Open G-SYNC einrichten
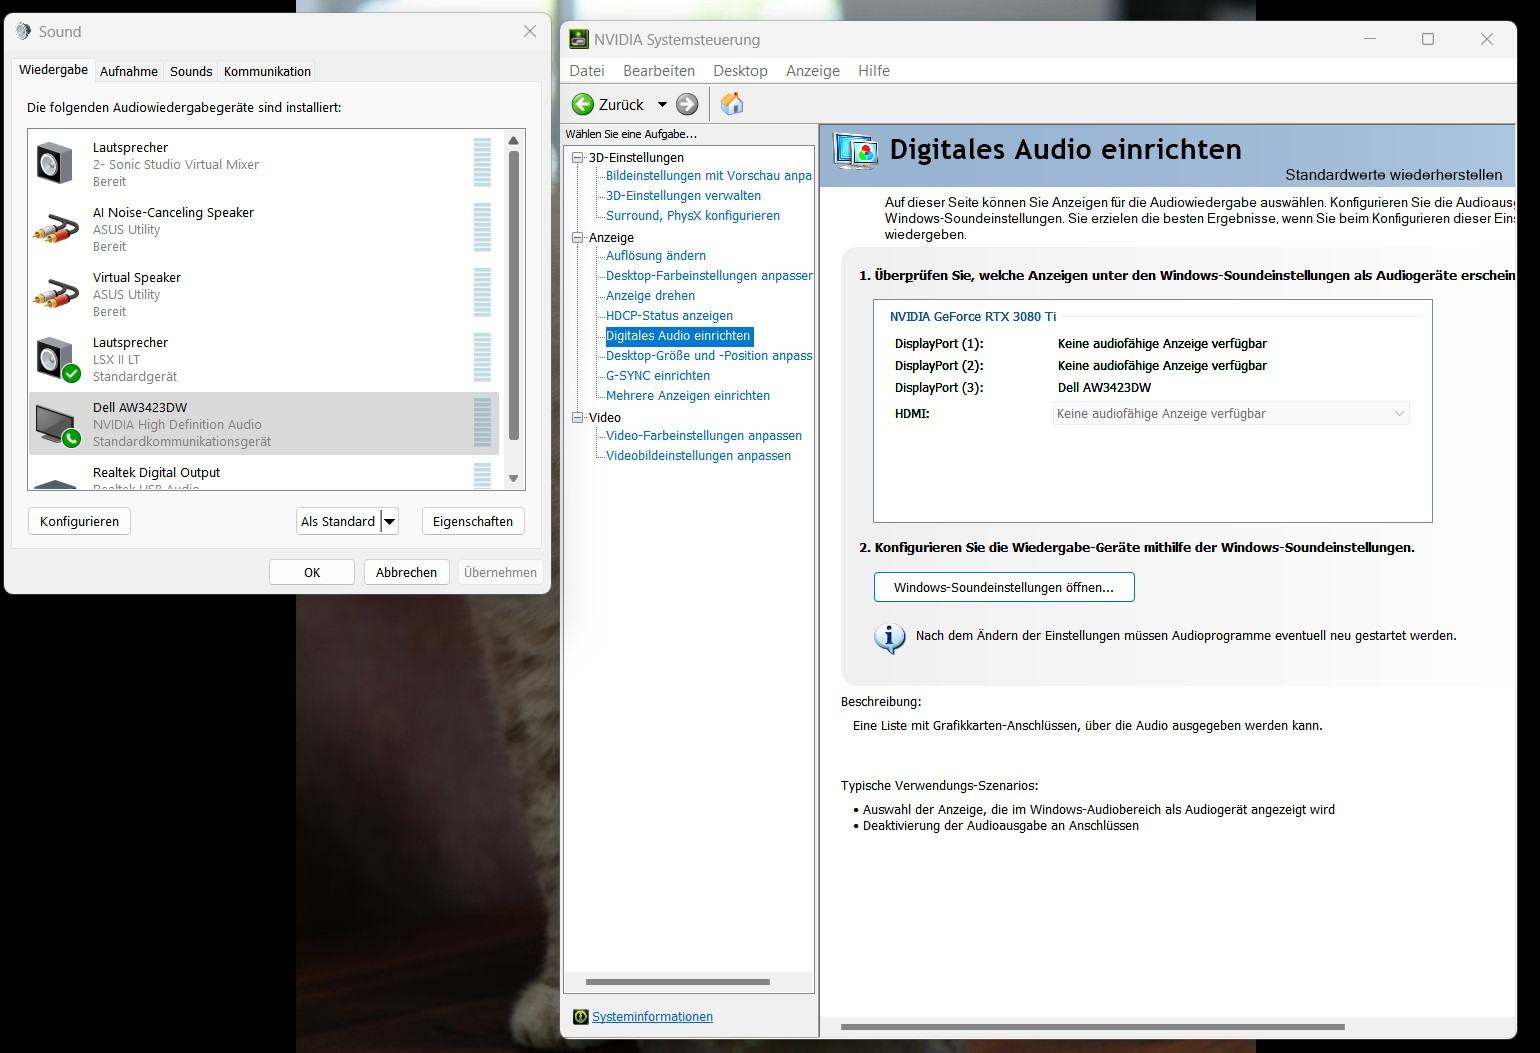This screenshot has height=1053, width=1540. tap(658, 376)
